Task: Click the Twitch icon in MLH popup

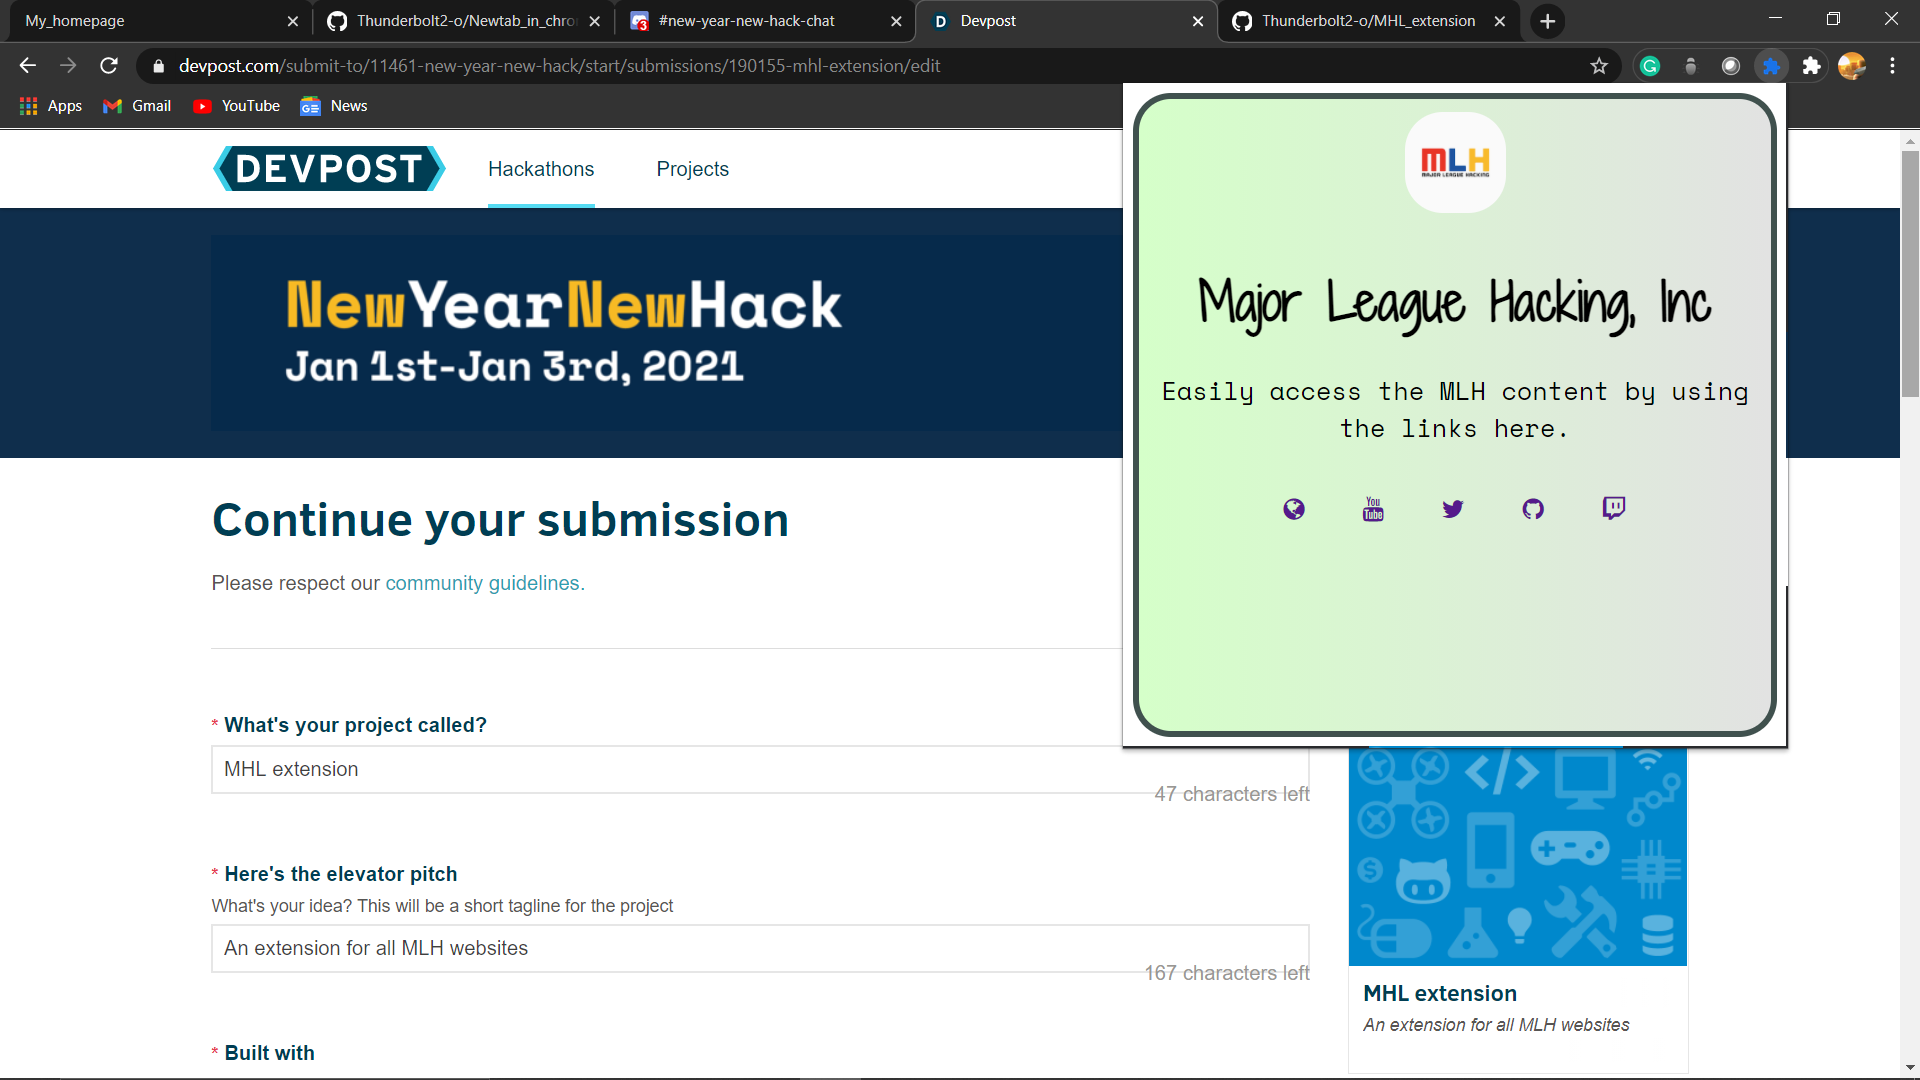Action: coord(1613,508)
